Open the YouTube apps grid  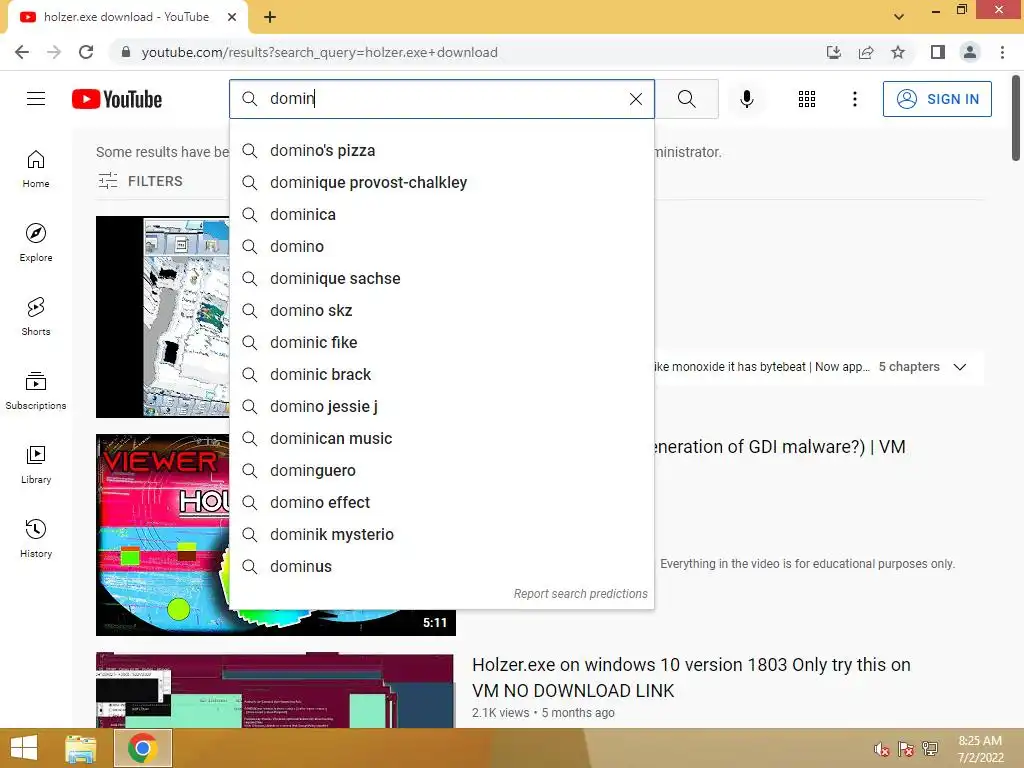pos(807,99)
